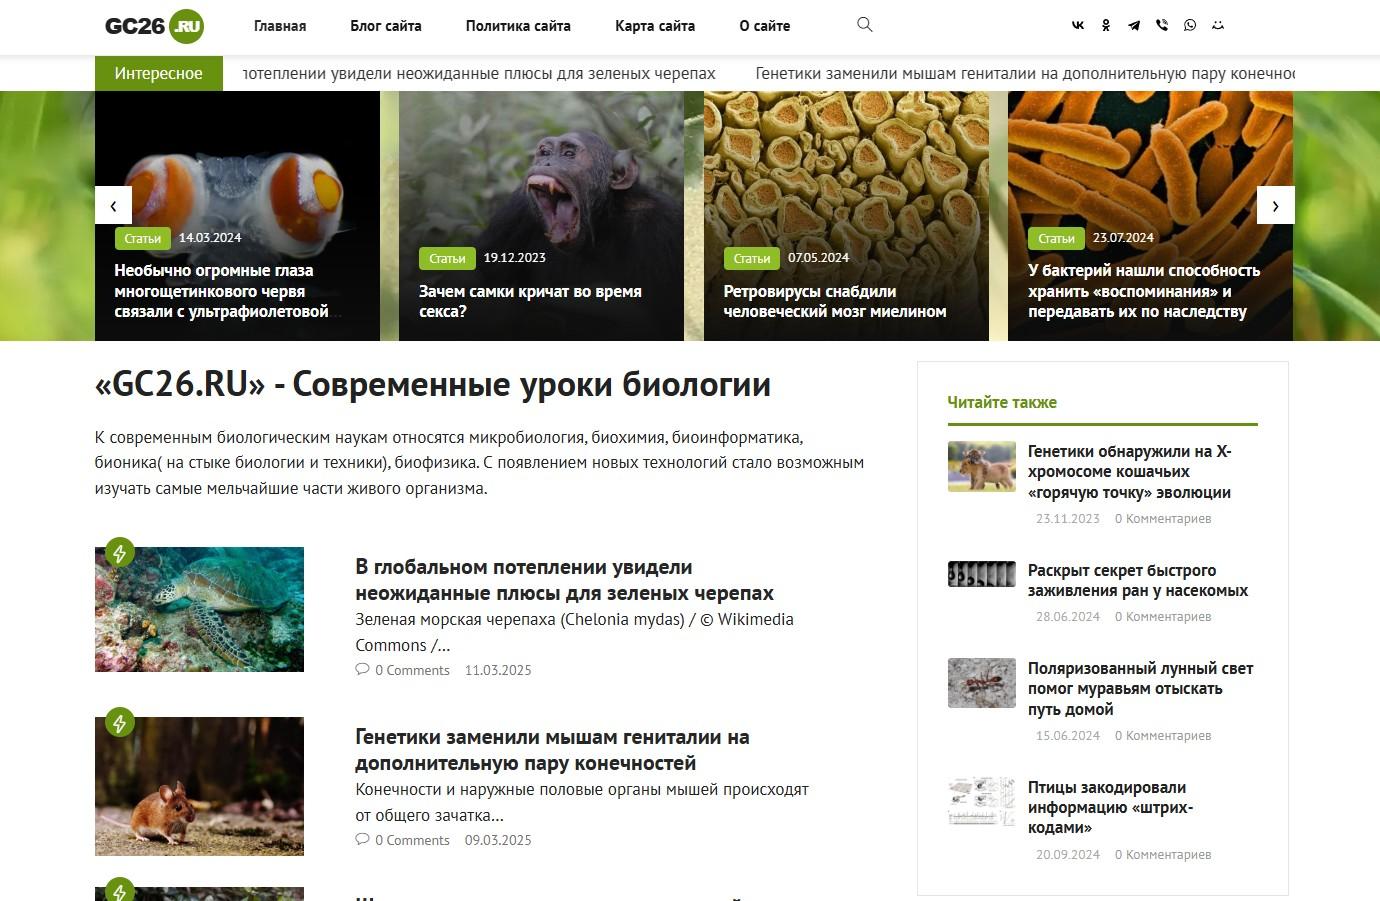Open the Карта сайта menu item
1380x901 pixels.
pyautogui.click(x=655, y=26)
